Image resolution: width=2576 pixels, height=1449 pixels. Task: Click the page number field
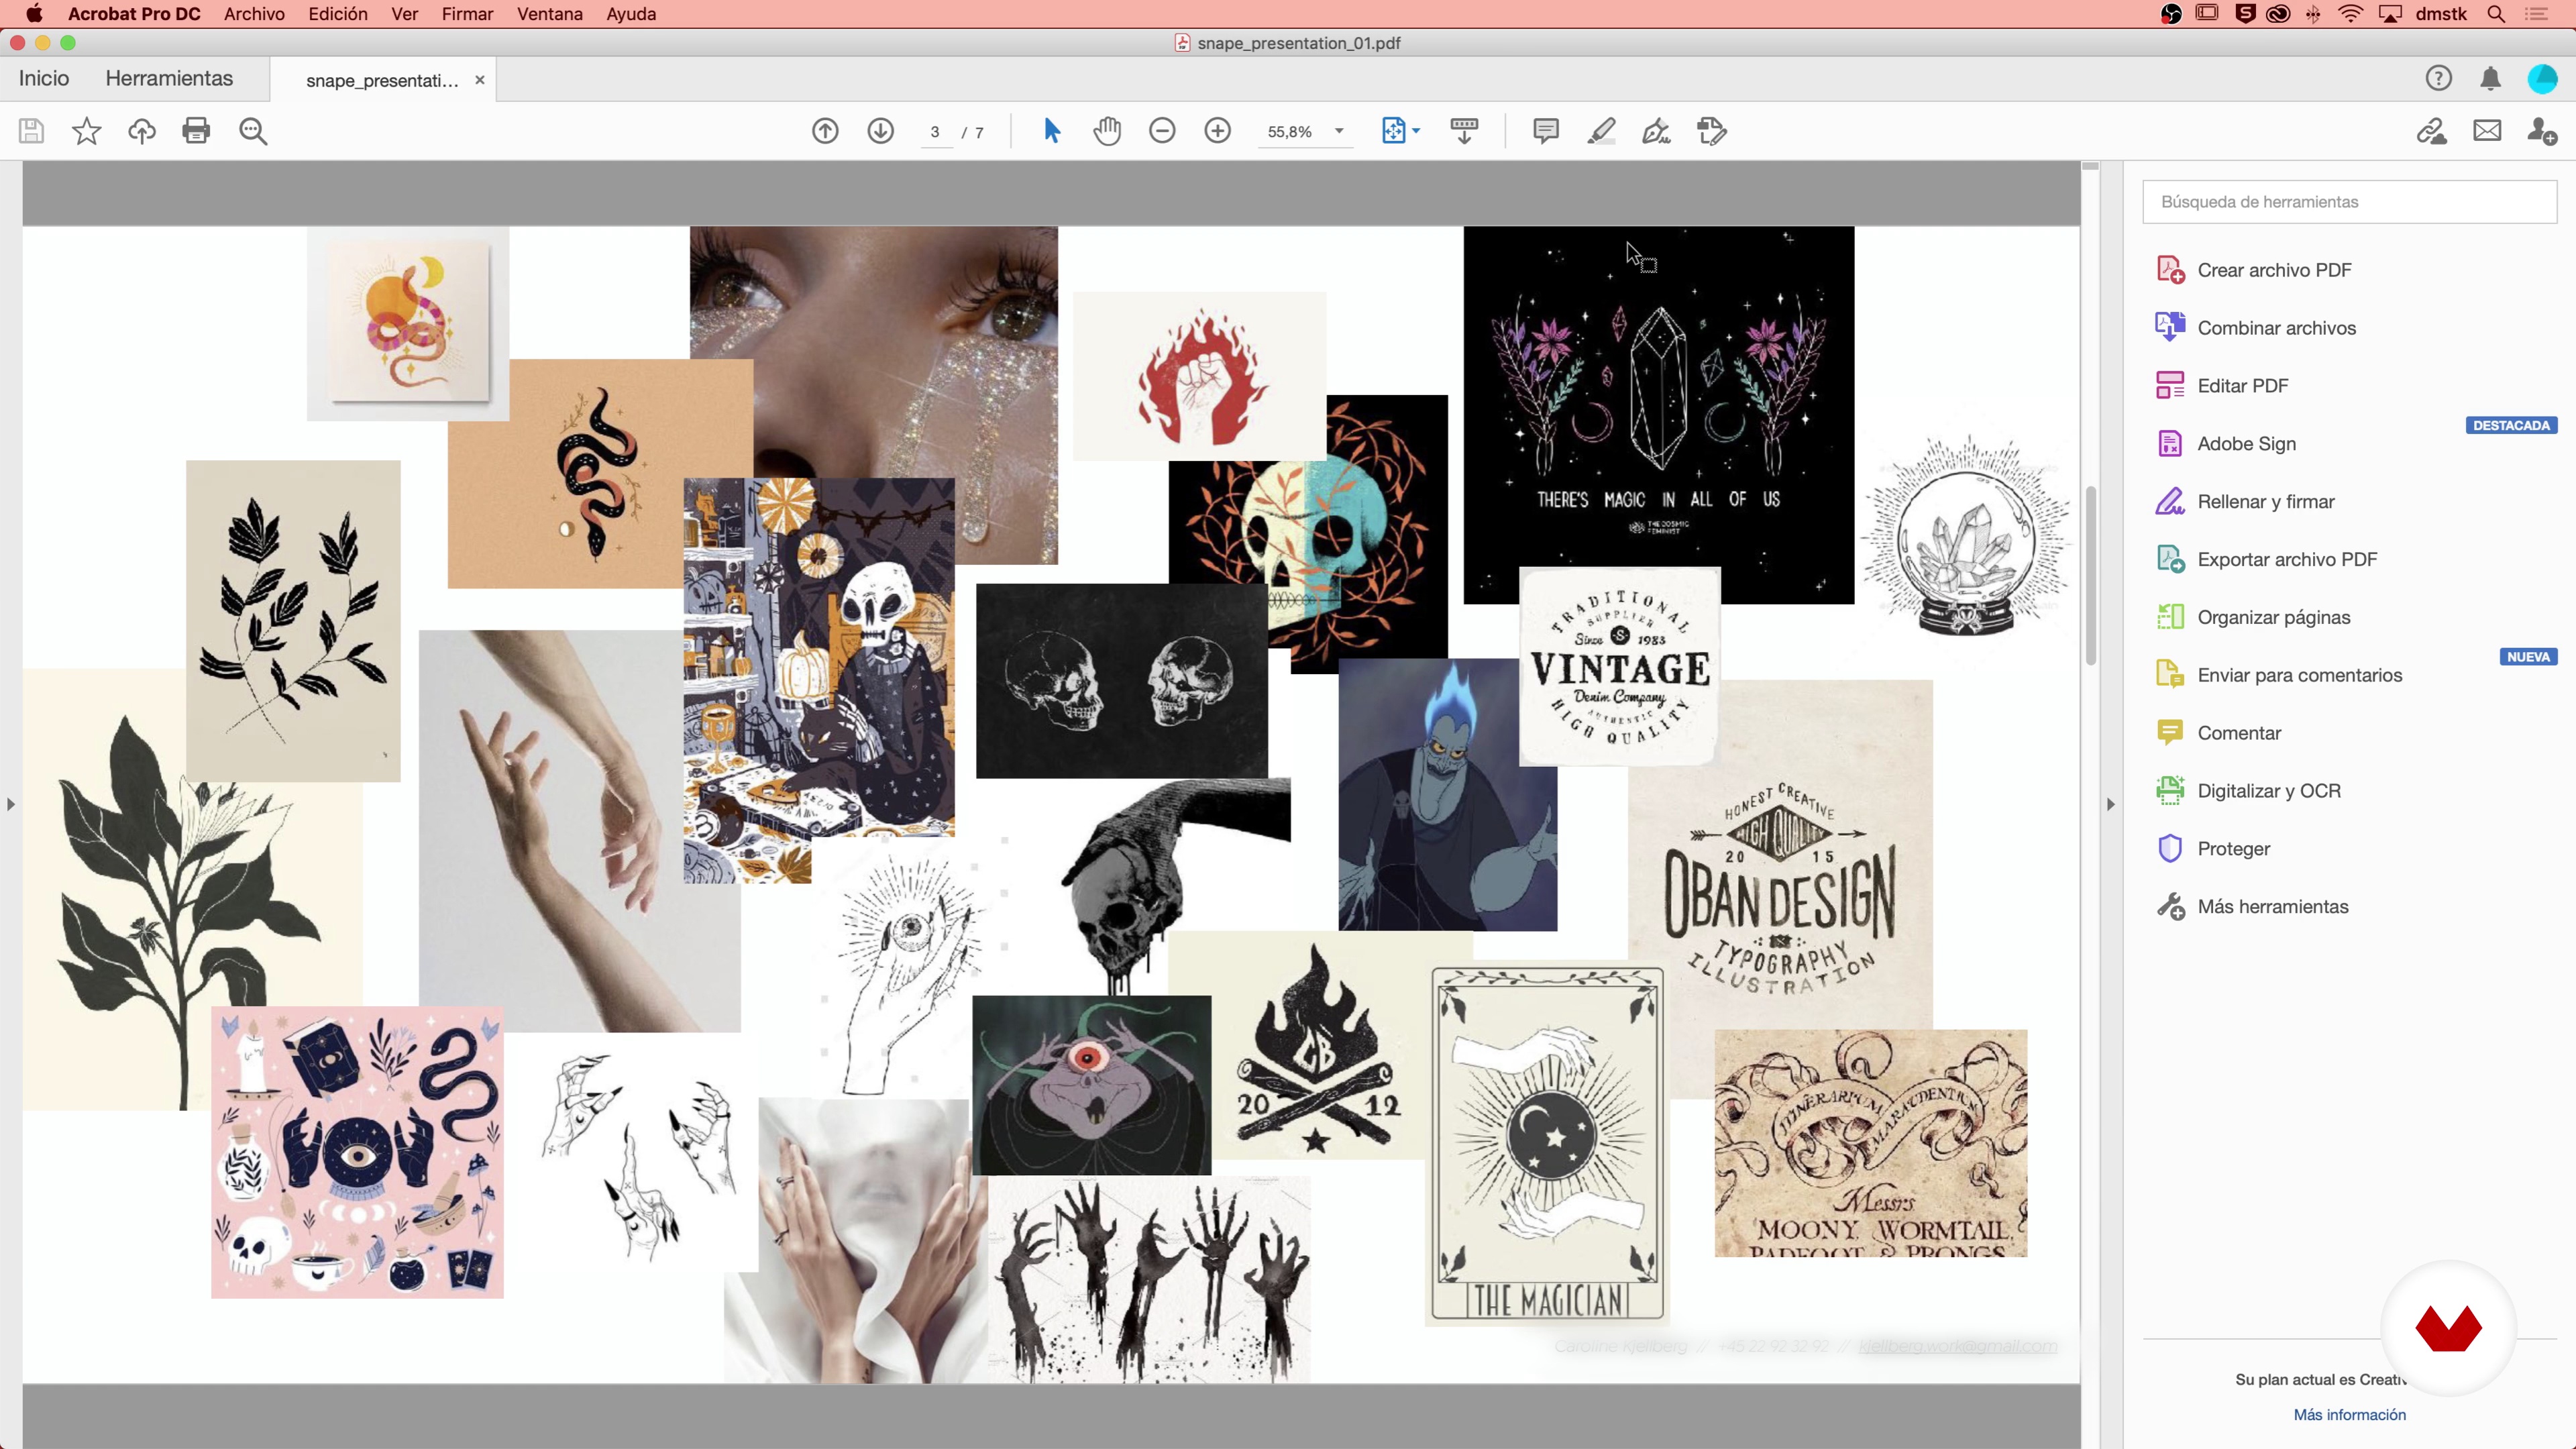tap(935, 132)
